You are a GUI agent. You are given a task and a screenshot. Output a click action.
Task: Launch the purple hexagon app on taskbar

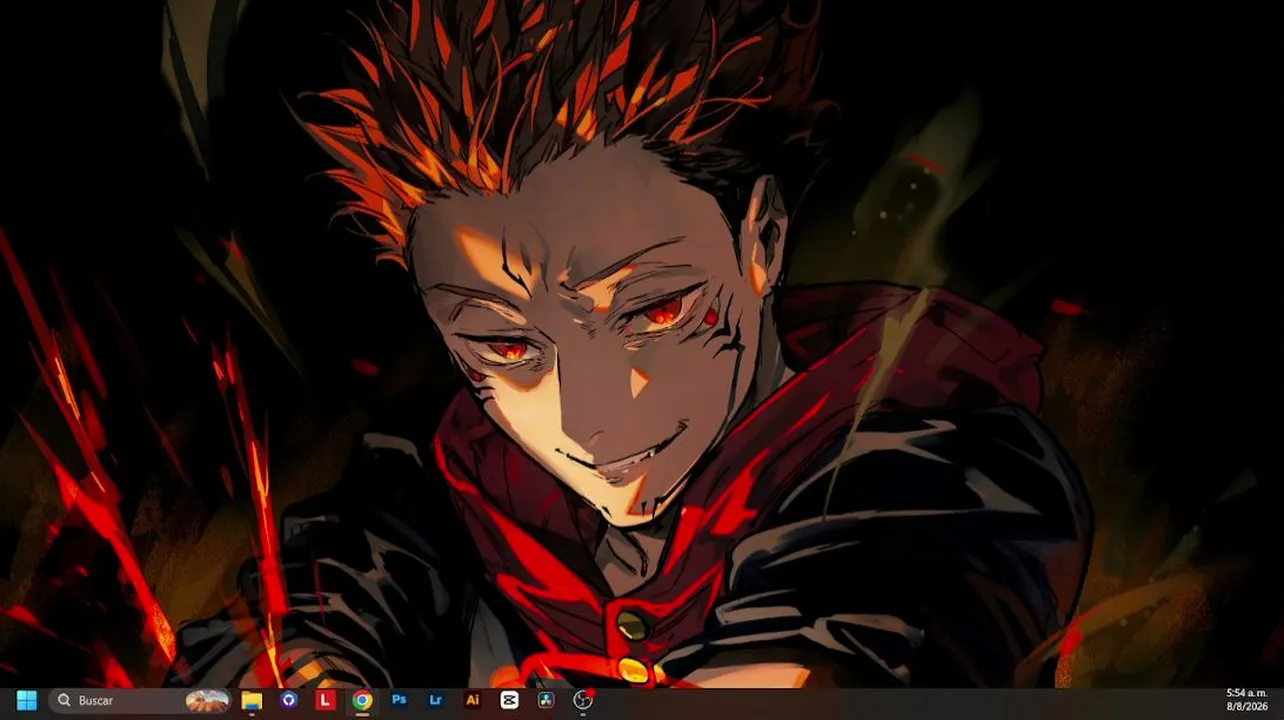(x=289, y=700)
